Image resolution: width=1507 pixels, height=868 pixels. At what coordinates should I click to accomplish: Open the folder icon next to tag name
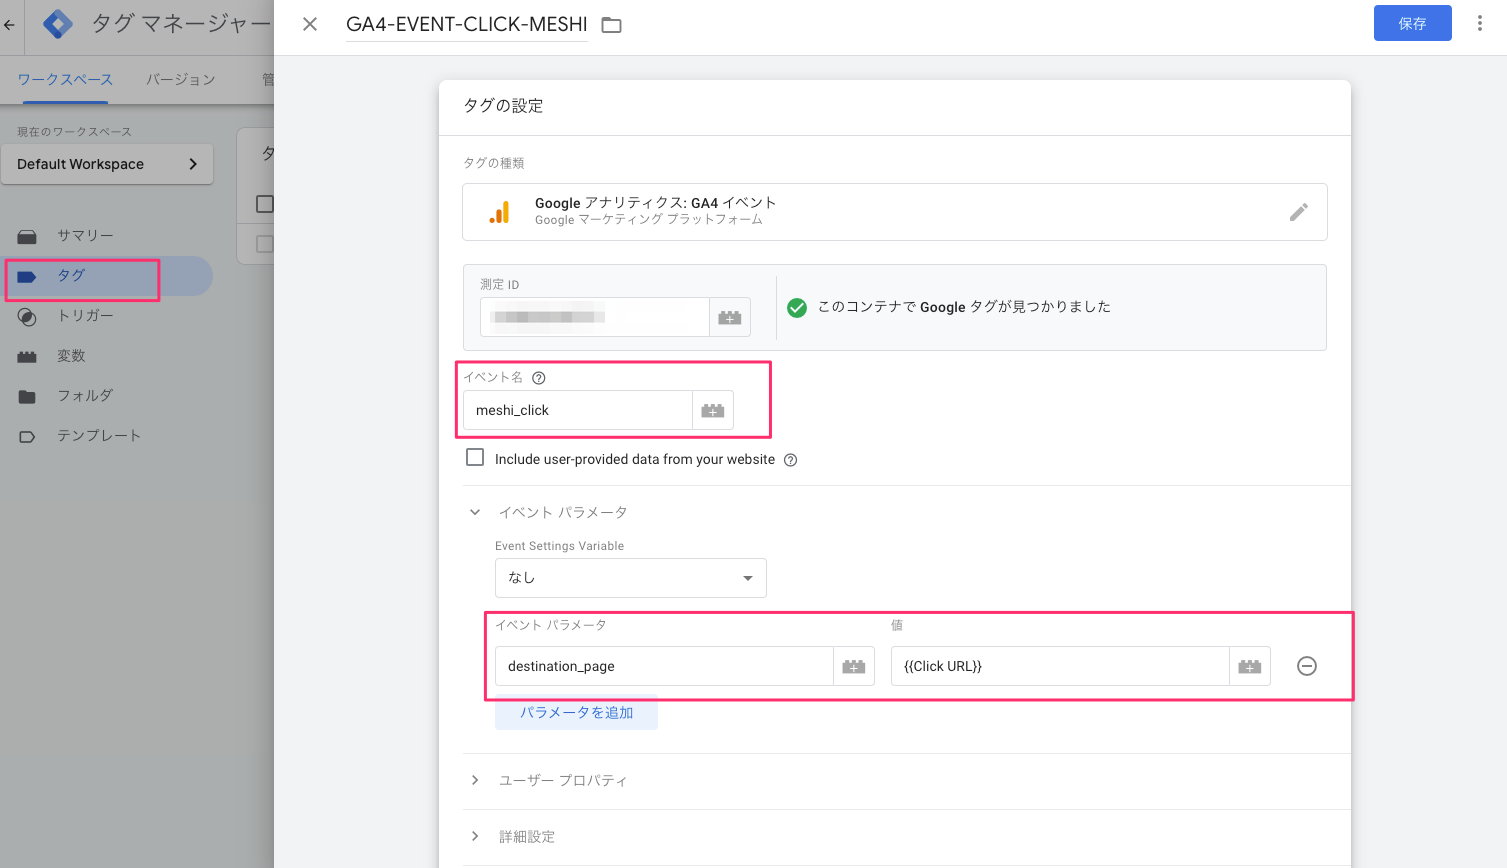[x=612, y=25]
